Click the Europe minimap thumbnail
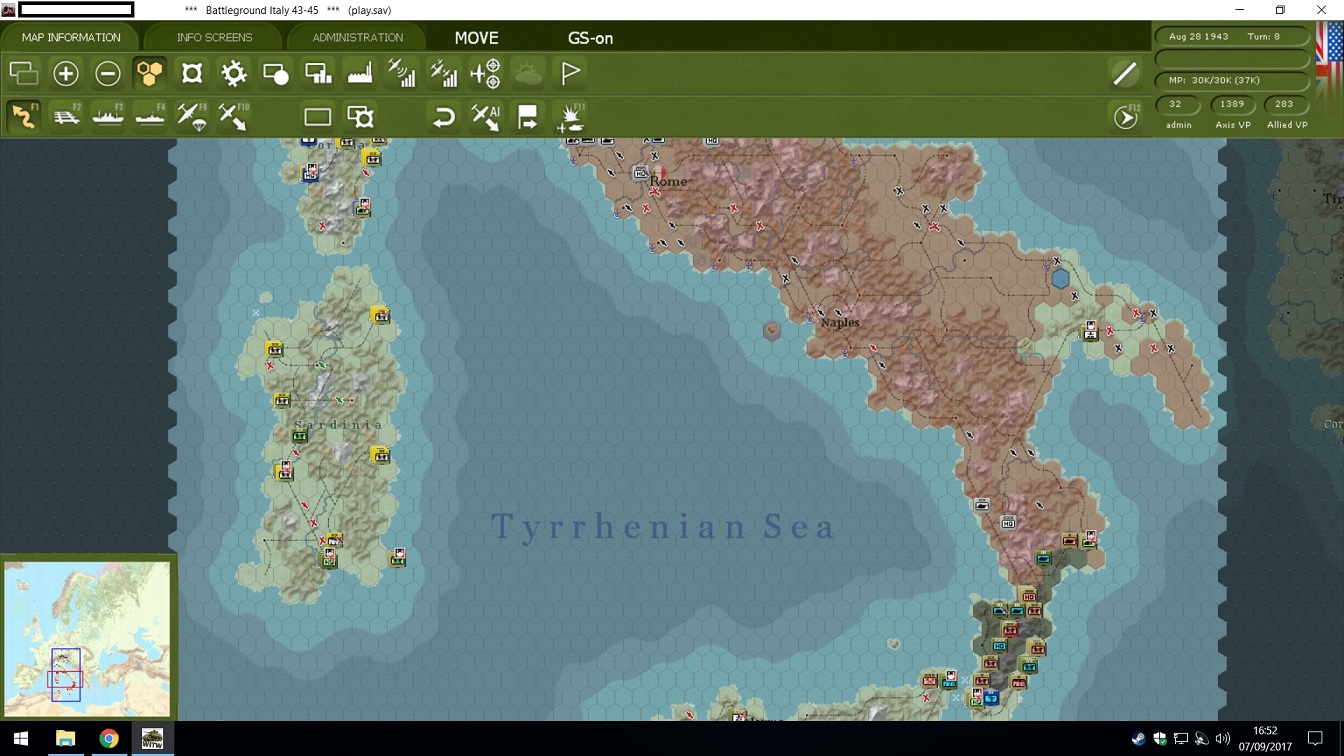The width and height of the screenshot is (1344, 756). click(87, 638)
